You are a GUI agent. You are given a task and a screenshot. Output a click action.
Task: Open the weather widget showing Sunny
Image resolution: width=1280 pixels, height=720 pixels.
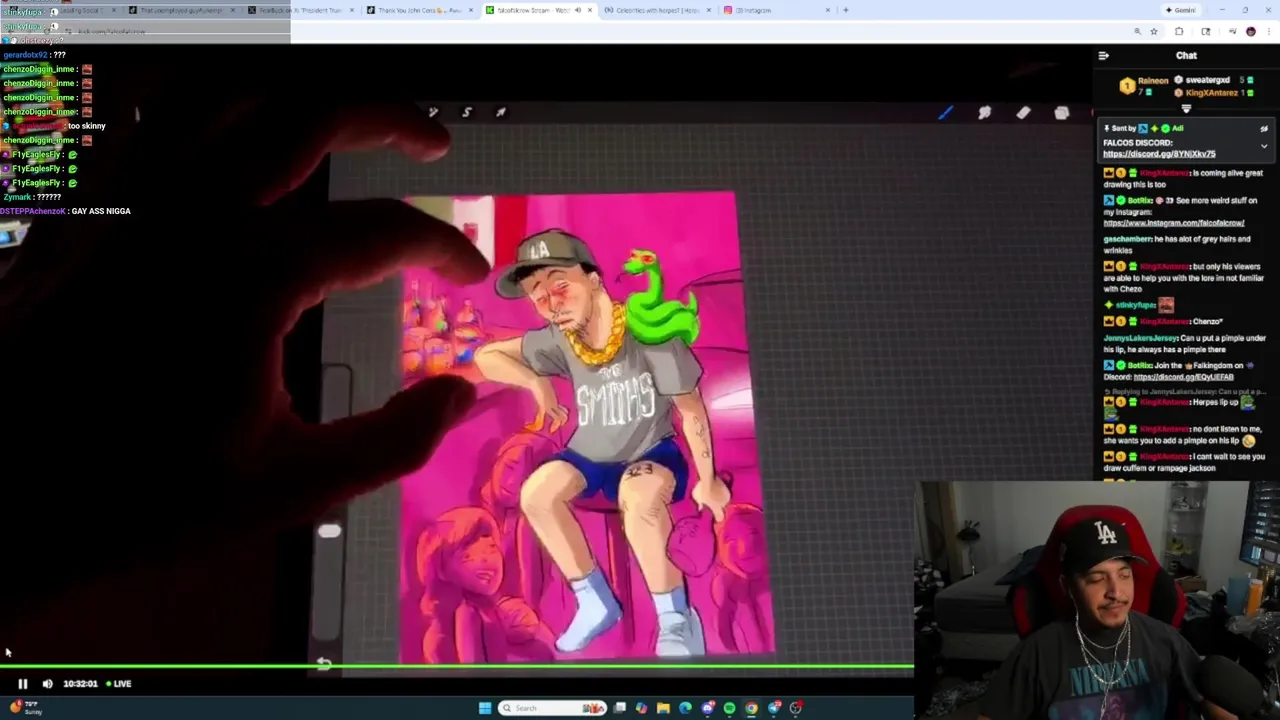pyautogui.click(x=27, y=708)
